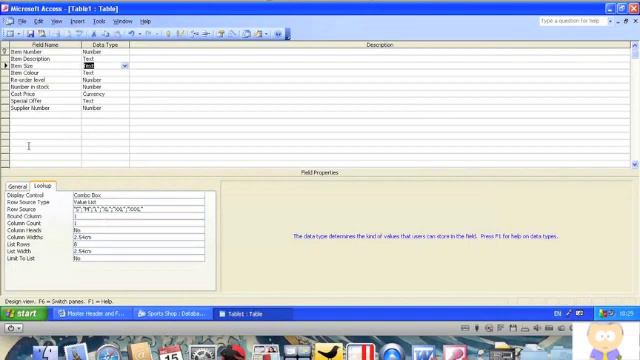Switch to the General properties tab

(18, 187)
